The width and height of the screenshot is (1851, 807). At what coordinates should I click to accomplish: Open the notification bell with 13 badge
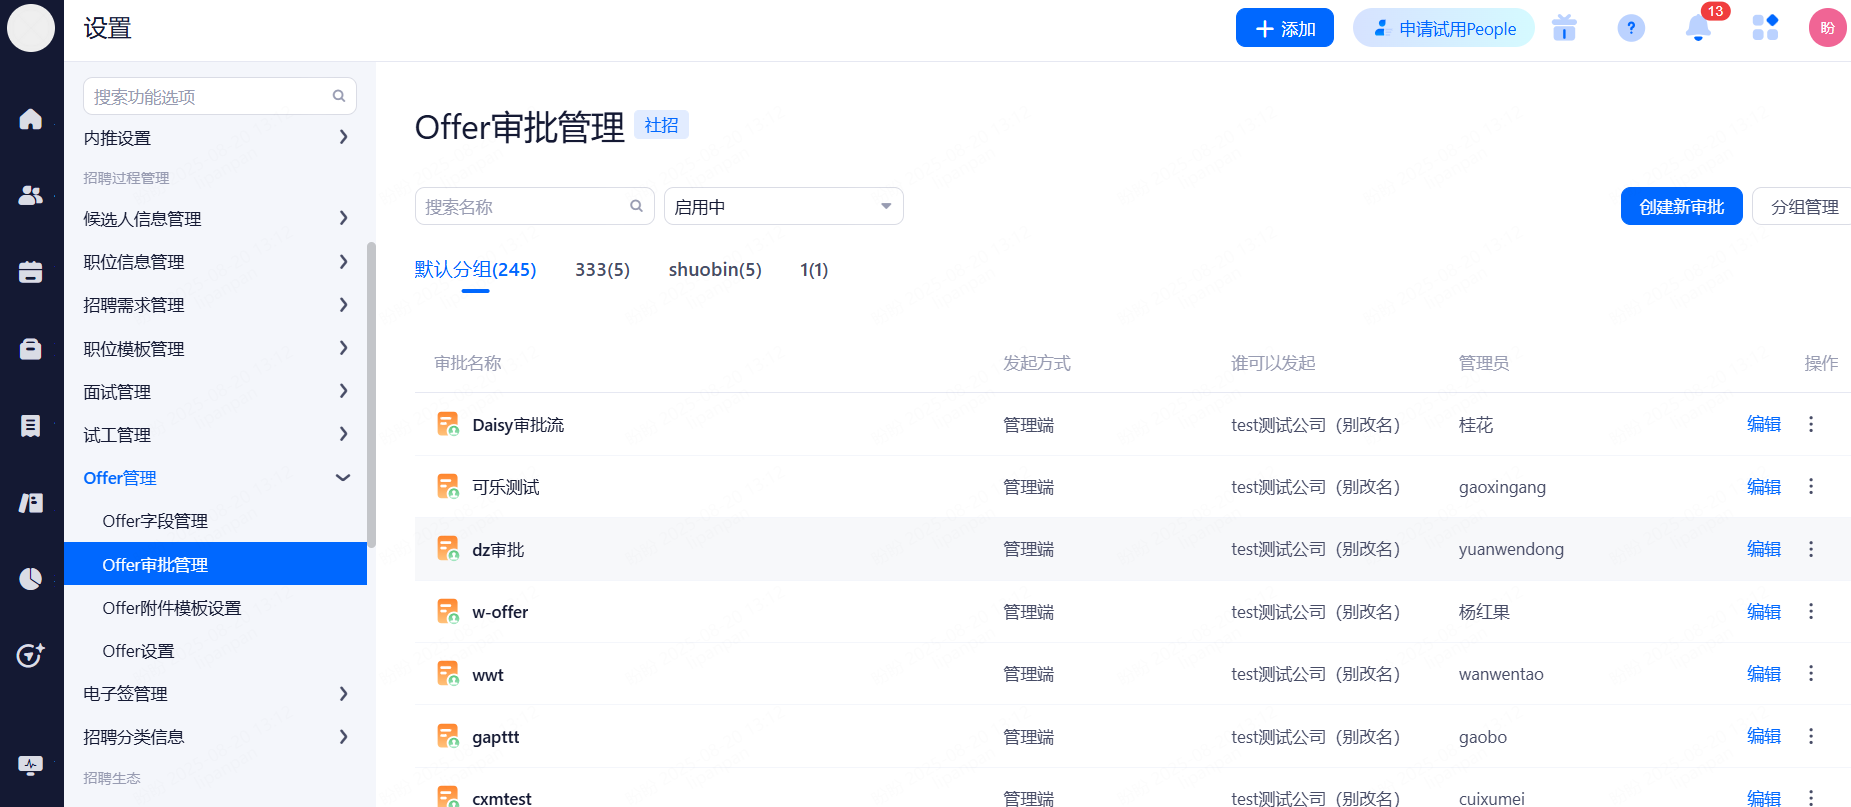[1697, 28]
